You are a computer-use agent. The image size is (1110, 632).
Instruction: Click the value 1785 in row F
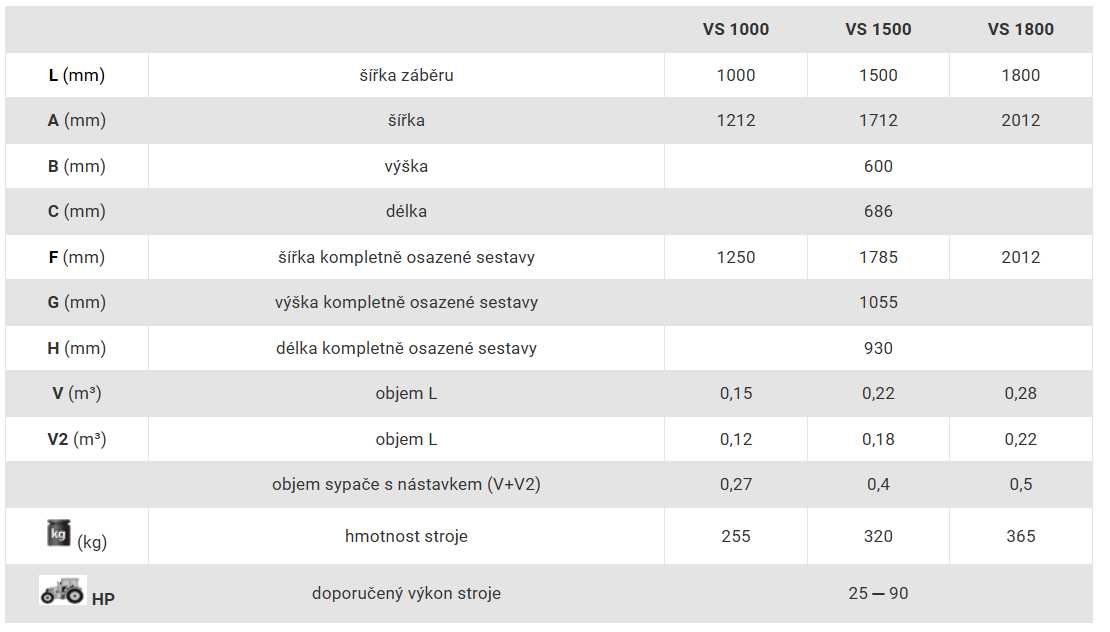click(878, 257)
